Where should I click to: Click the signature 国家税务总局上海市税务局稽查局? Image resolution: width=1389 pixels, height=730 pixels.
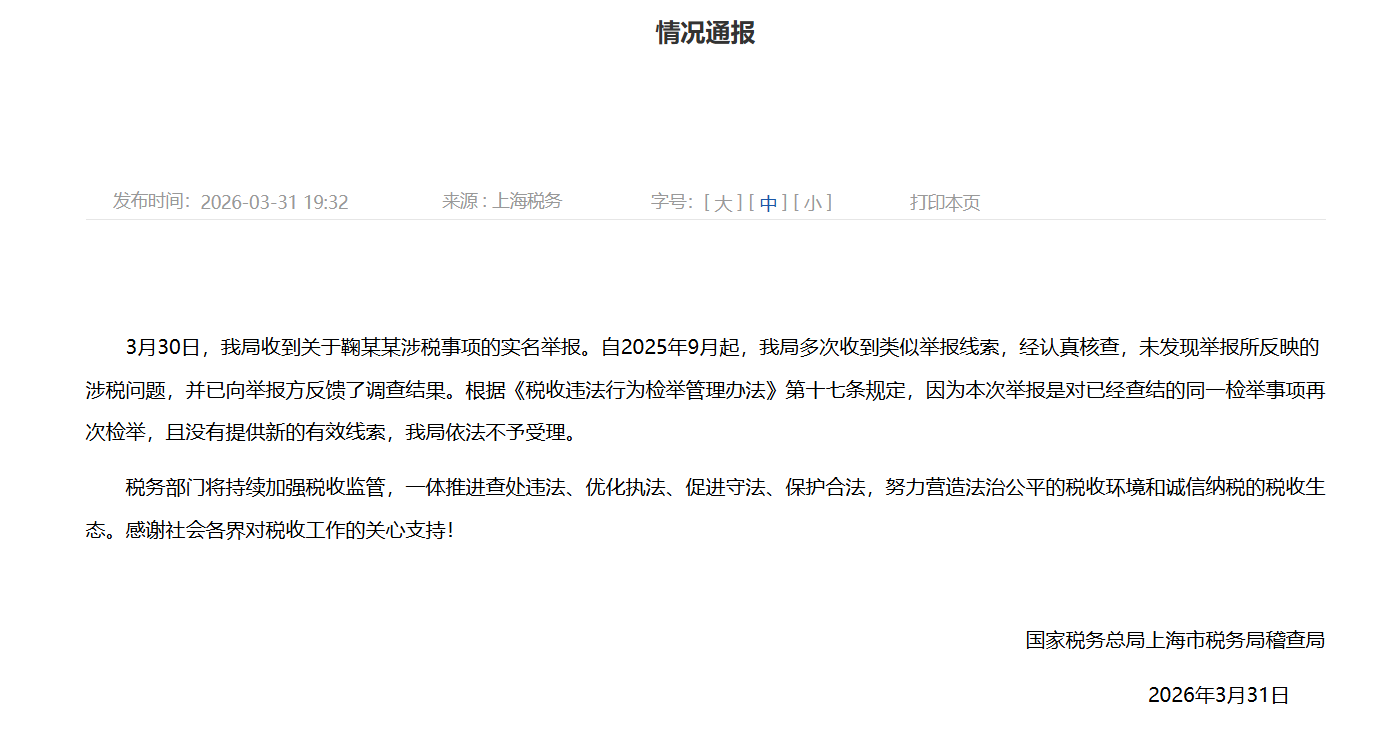pyautogui.click(x=1174, y=640)
